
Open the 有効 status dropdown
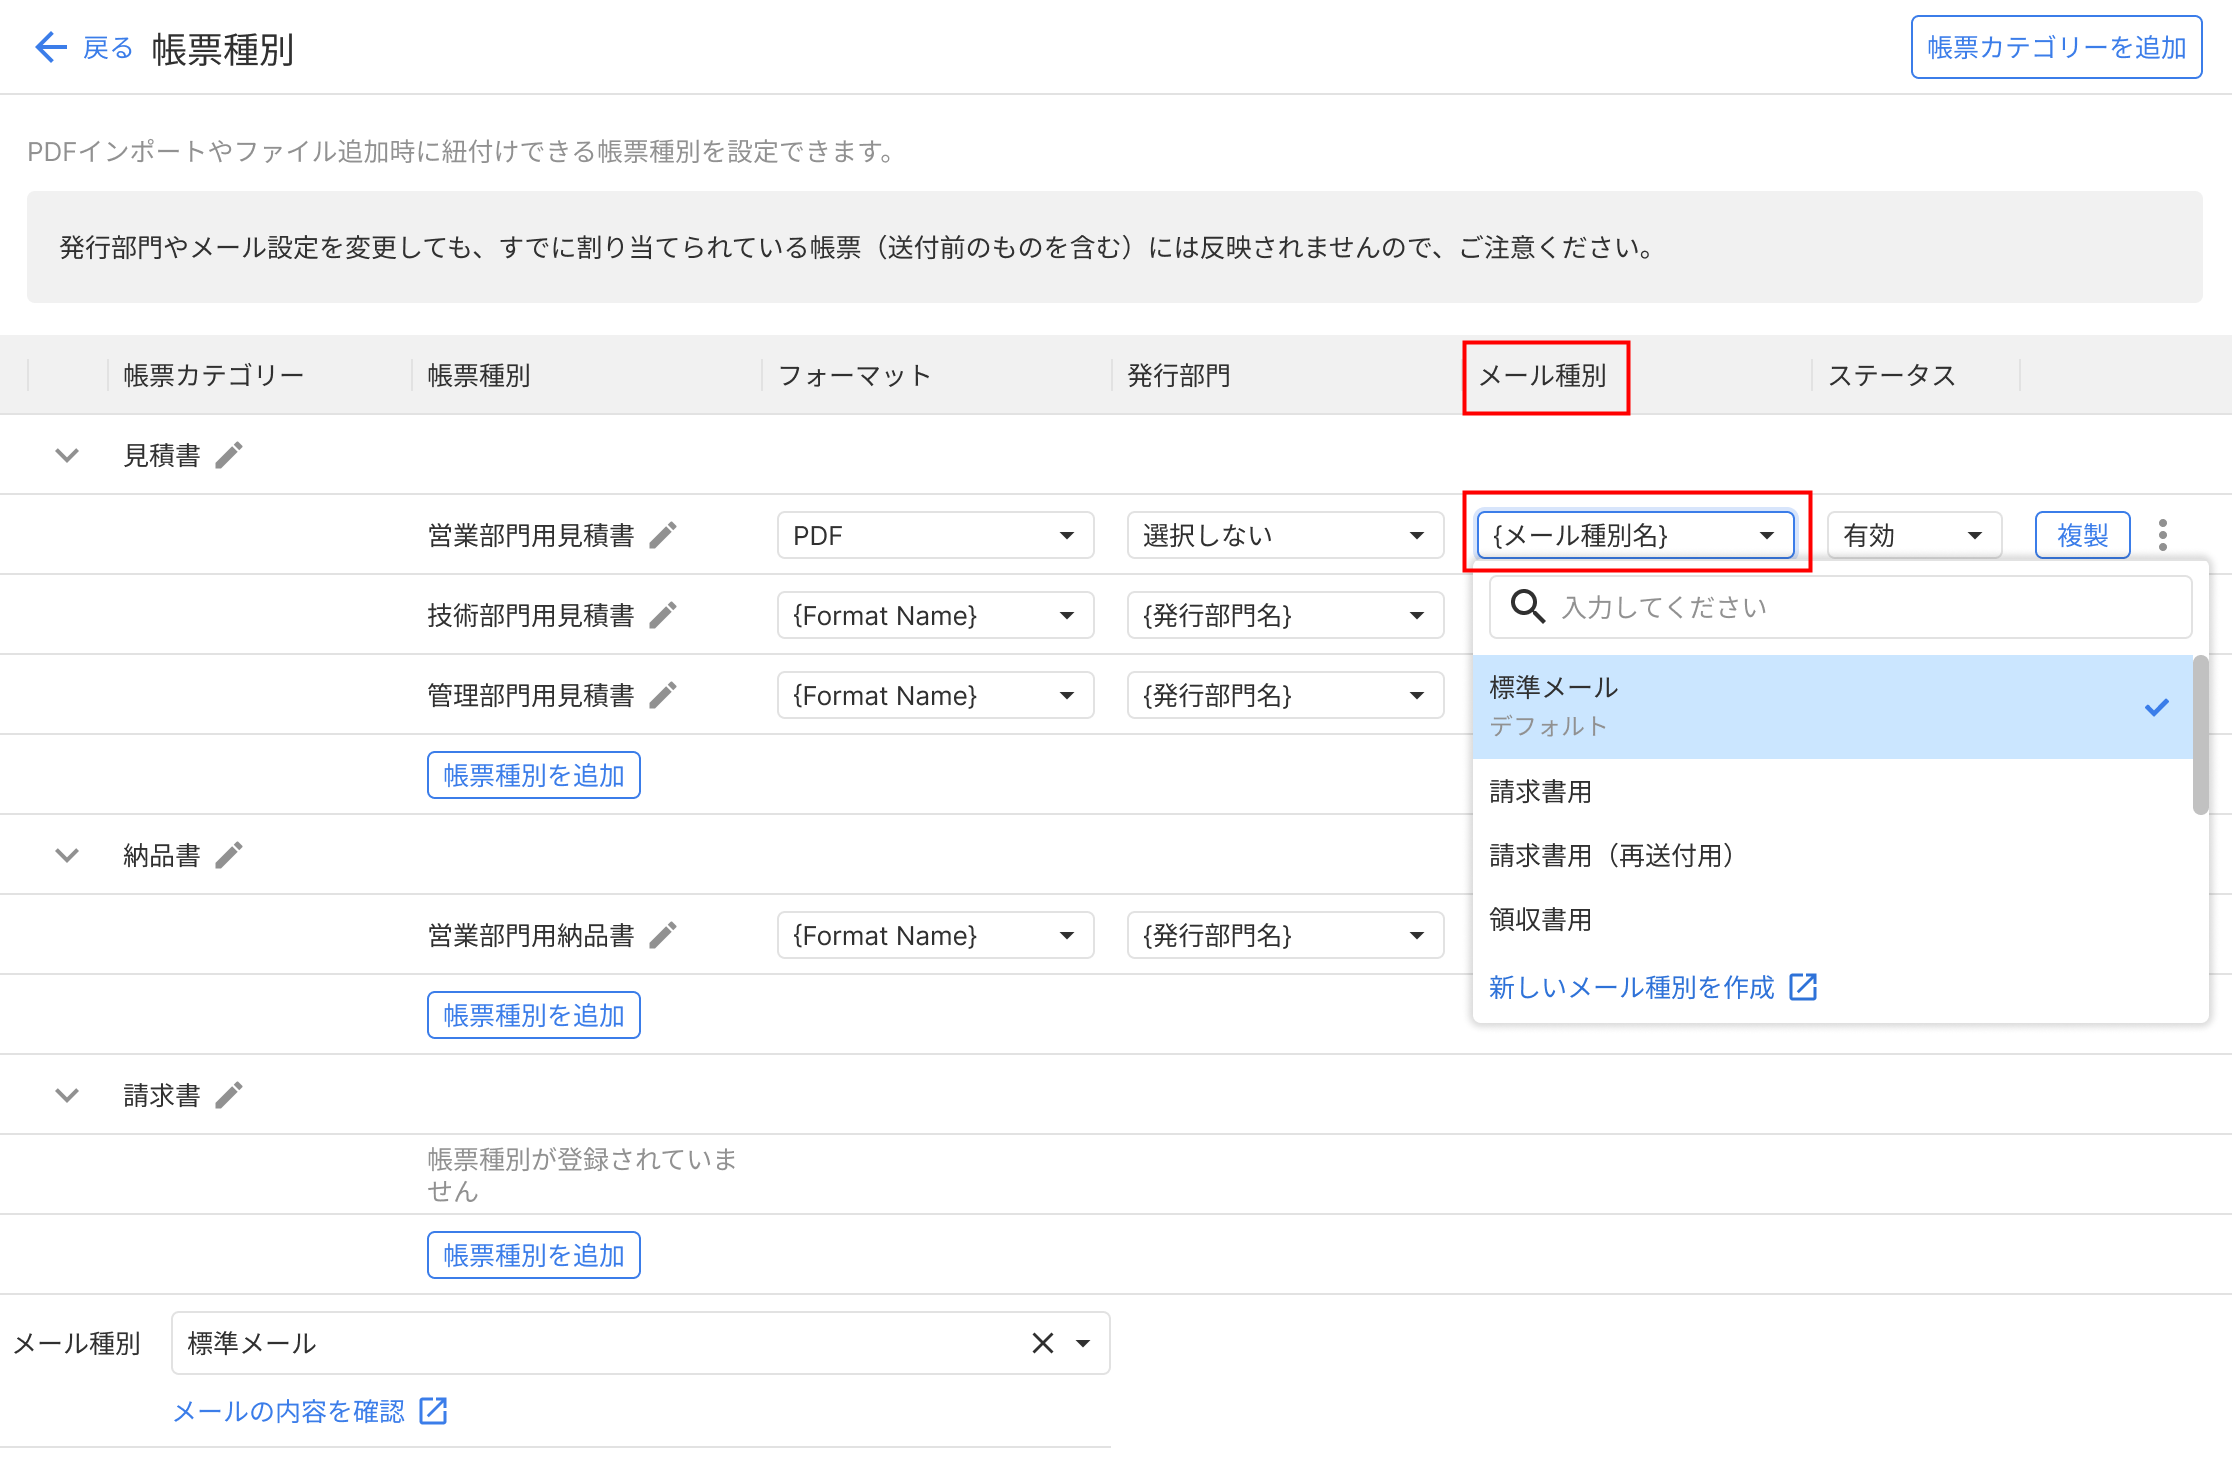point(1913,535)
